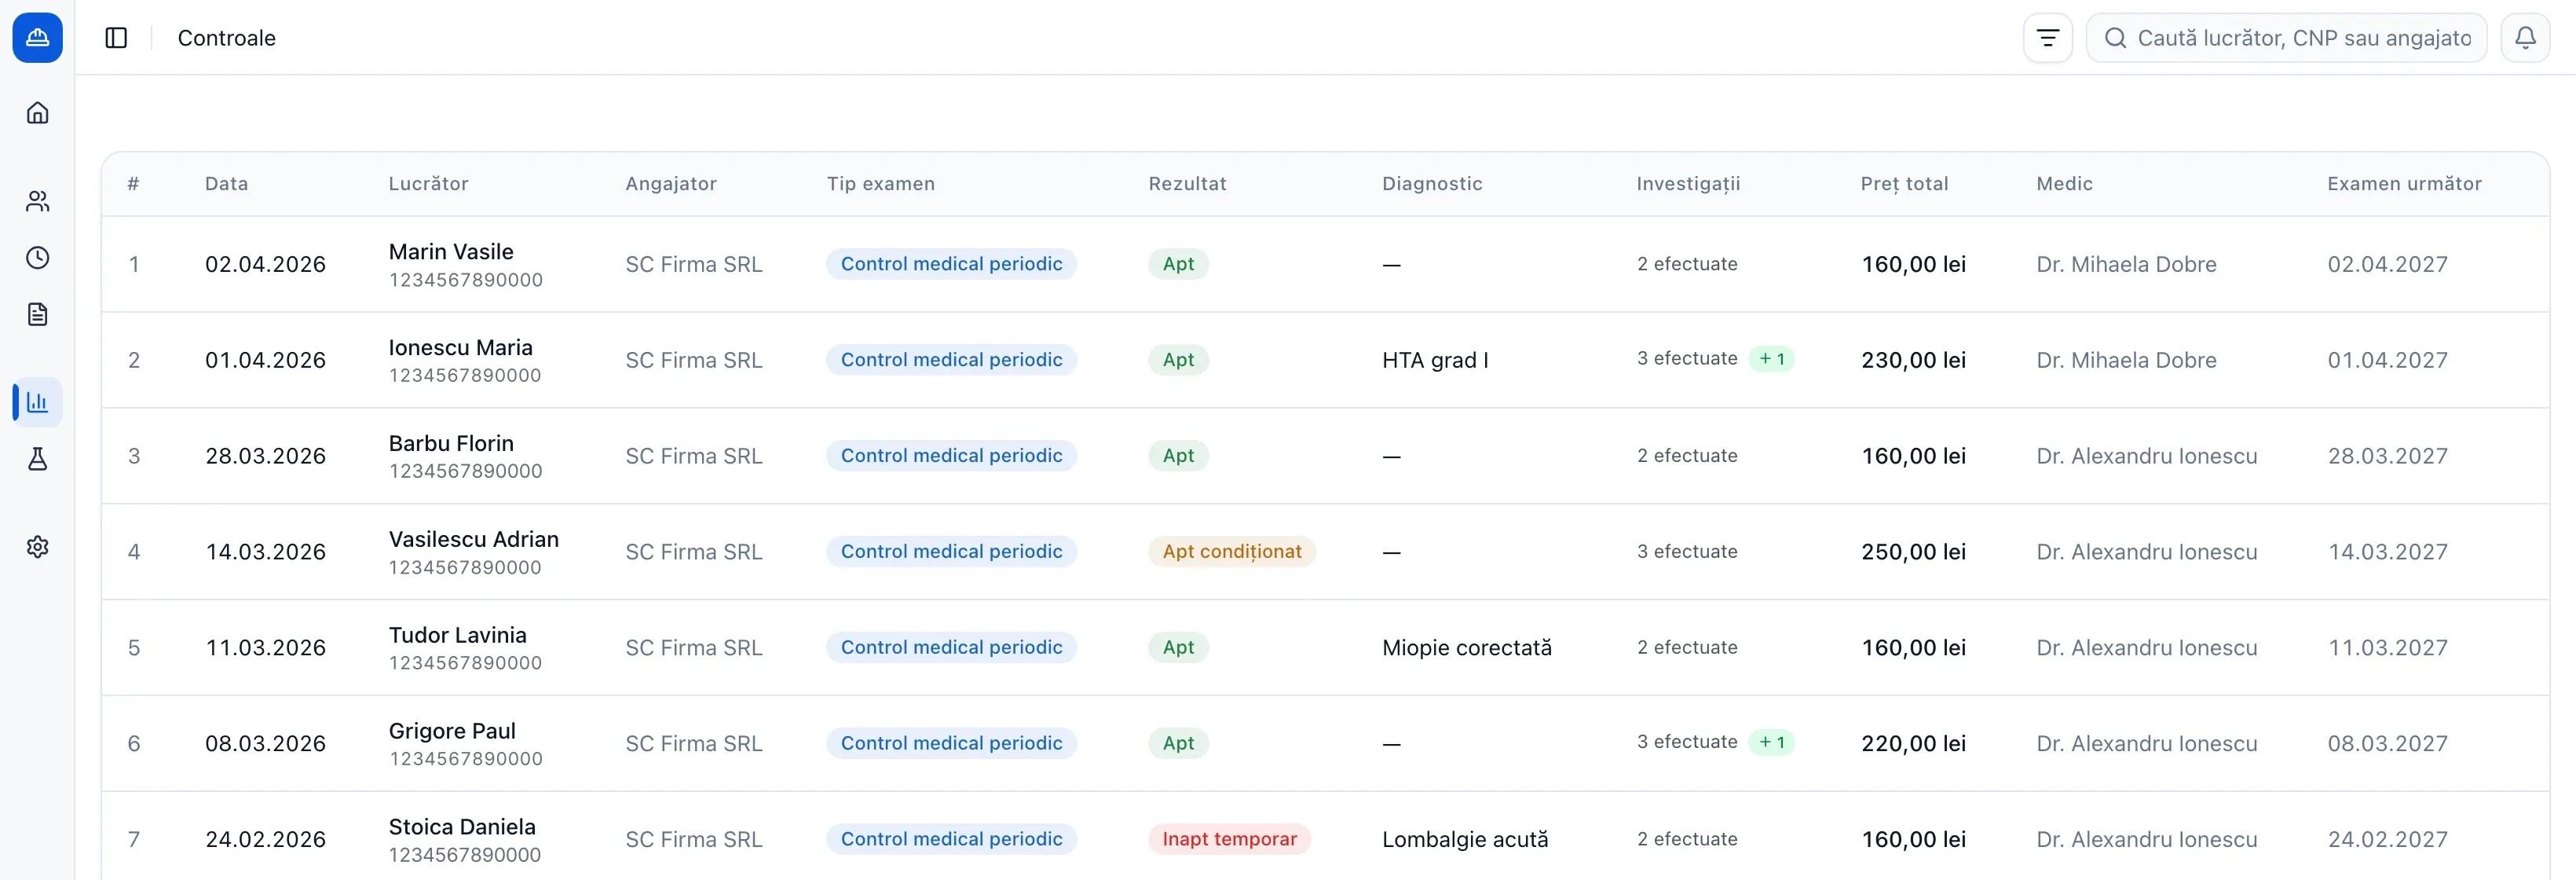The height and width of the screenshot is (880, 2576).
Task: Click the +1 badge in Grigore Paul row
Action: [1771, 743]
